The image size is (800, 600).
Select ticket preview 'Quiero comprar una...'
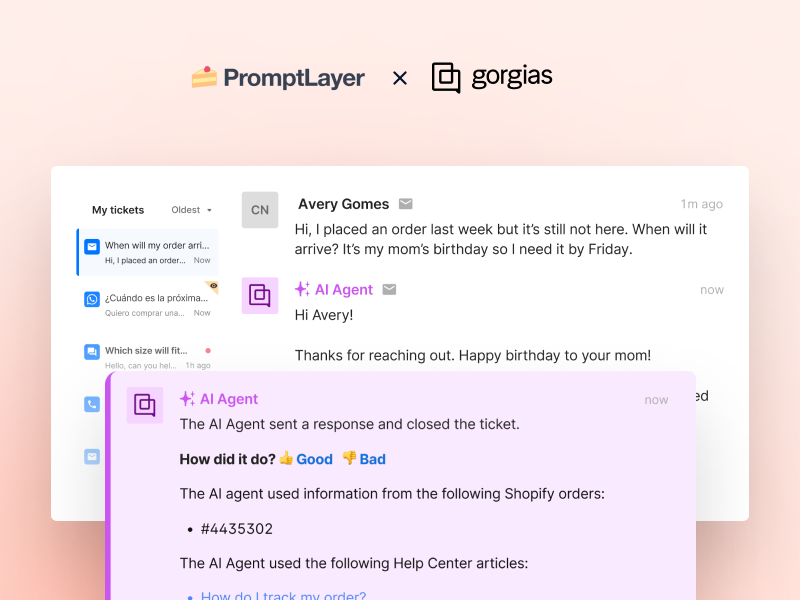144,313
